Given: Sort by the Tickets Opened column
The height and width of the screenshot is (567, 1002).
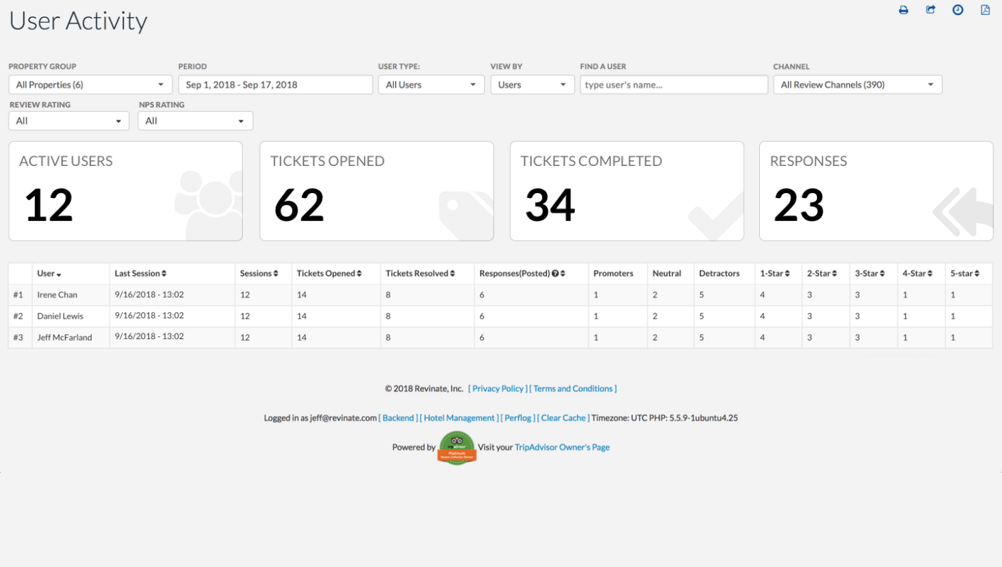Looking at the screenshot, I should [329, 273].
